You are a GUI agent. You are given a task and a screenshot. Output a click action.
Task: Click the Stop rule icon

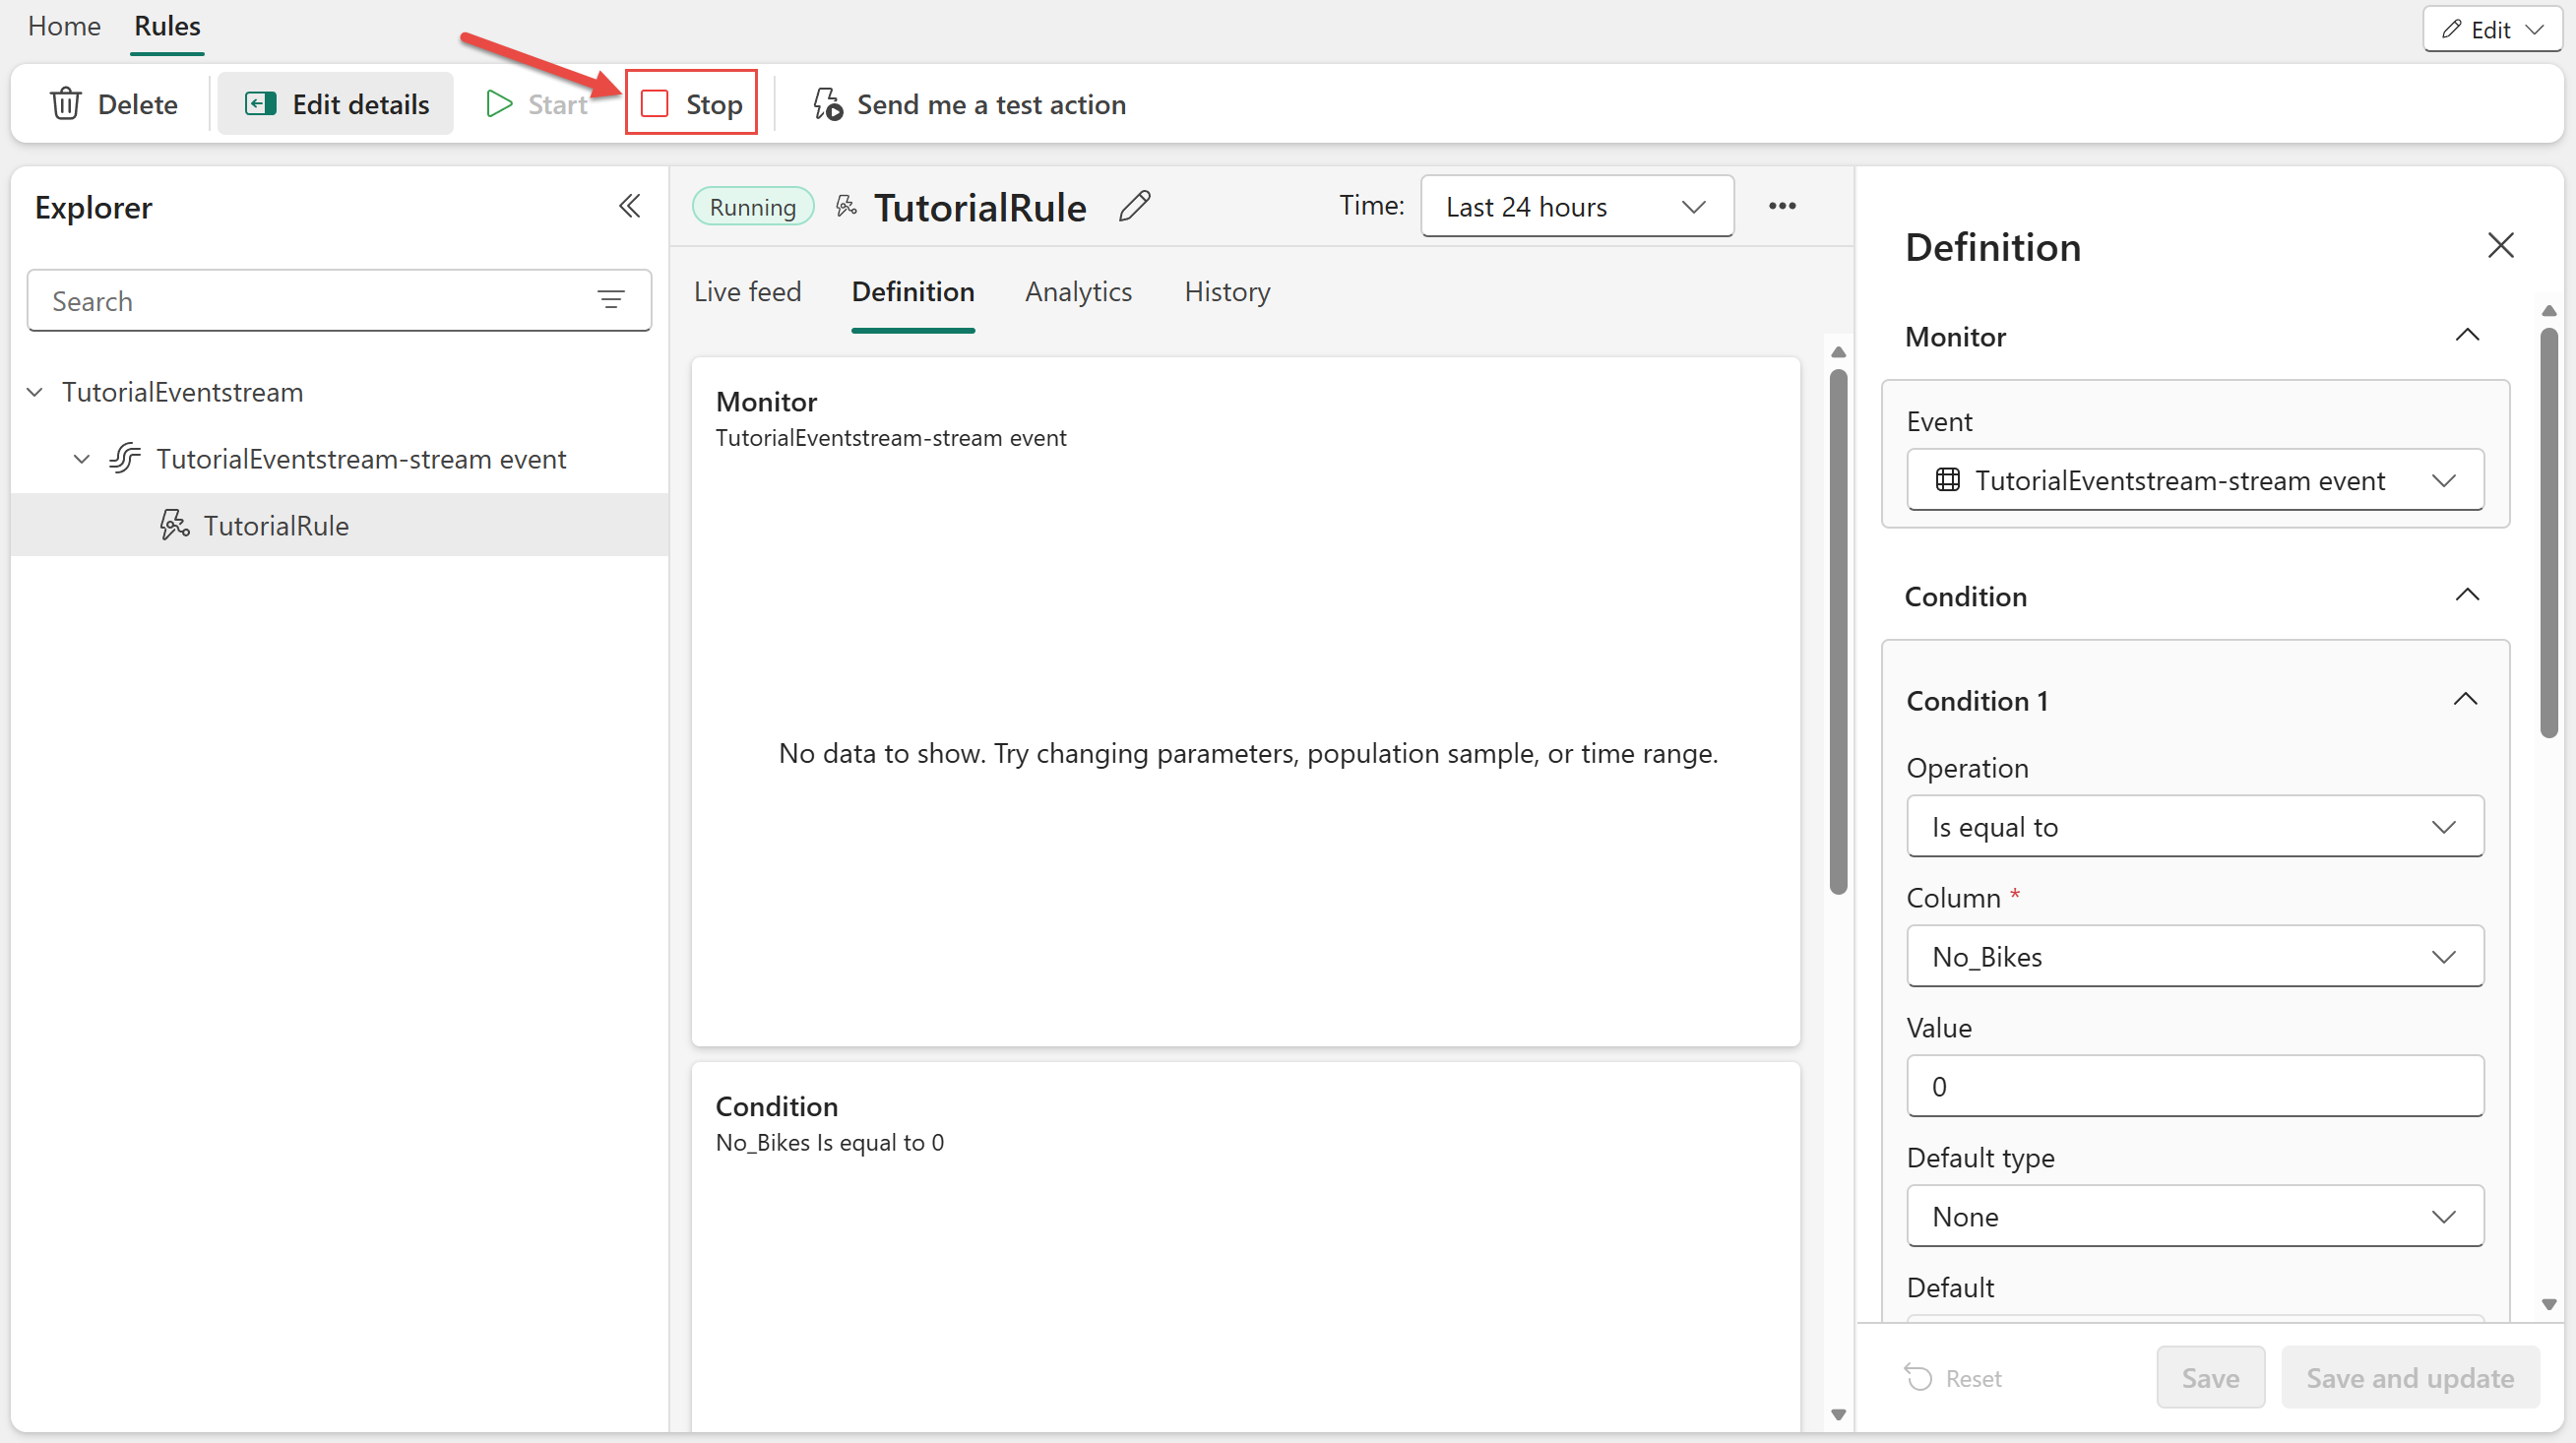(x=655, y=104)
